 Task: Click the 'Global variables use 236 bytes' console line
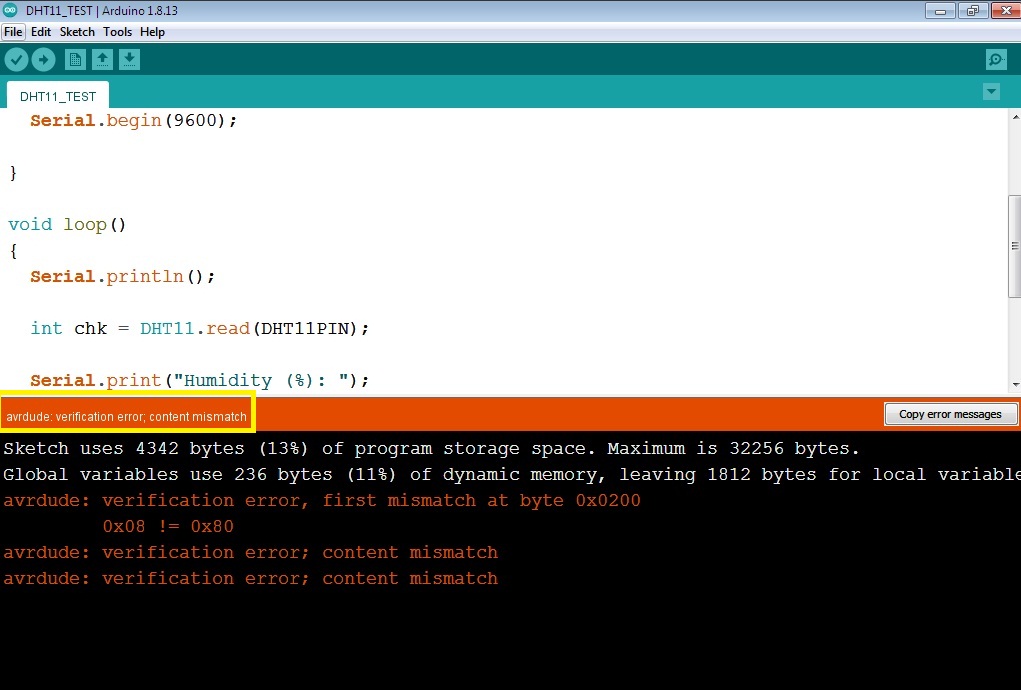click(x=511, y=475)
